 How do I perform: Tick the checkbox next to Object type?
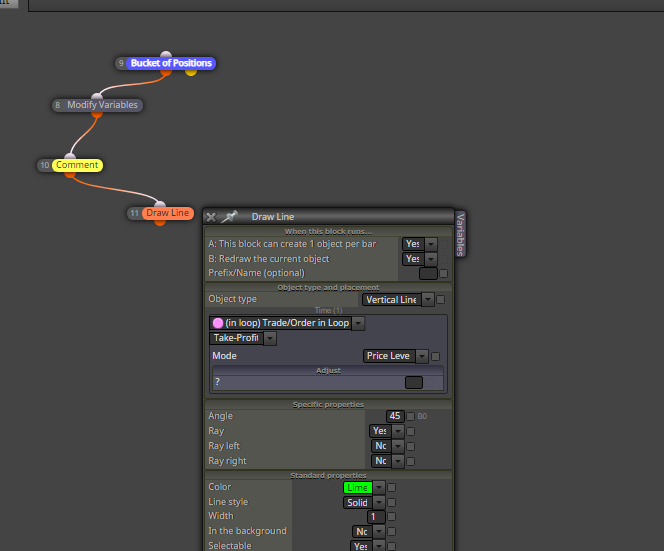point(440,300)
